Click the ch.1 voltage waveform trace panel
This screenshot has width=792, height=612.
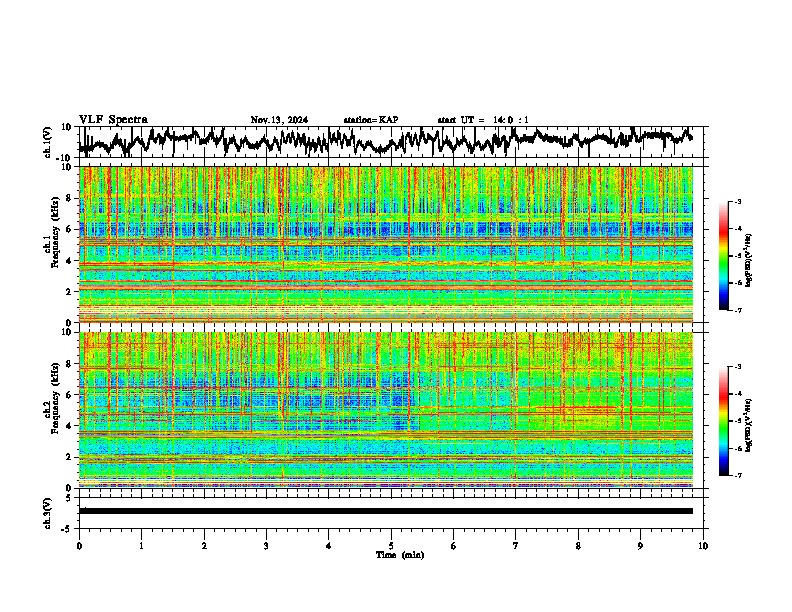click(391, 142)
